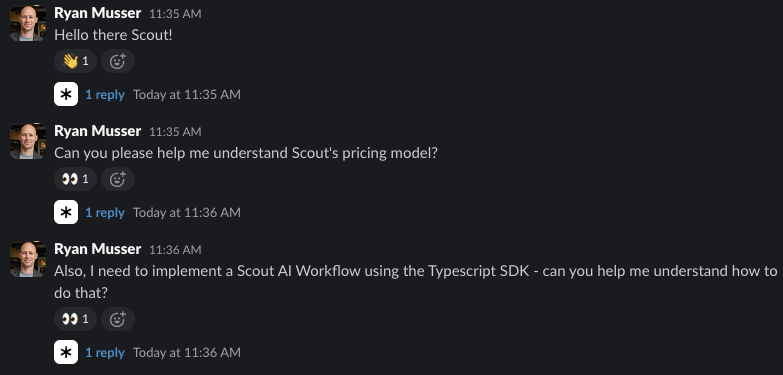Expand the '1 reply' thread under pricing model question
Image resolution: width=783 pixels, height=375 pixels.
(105, 212)
